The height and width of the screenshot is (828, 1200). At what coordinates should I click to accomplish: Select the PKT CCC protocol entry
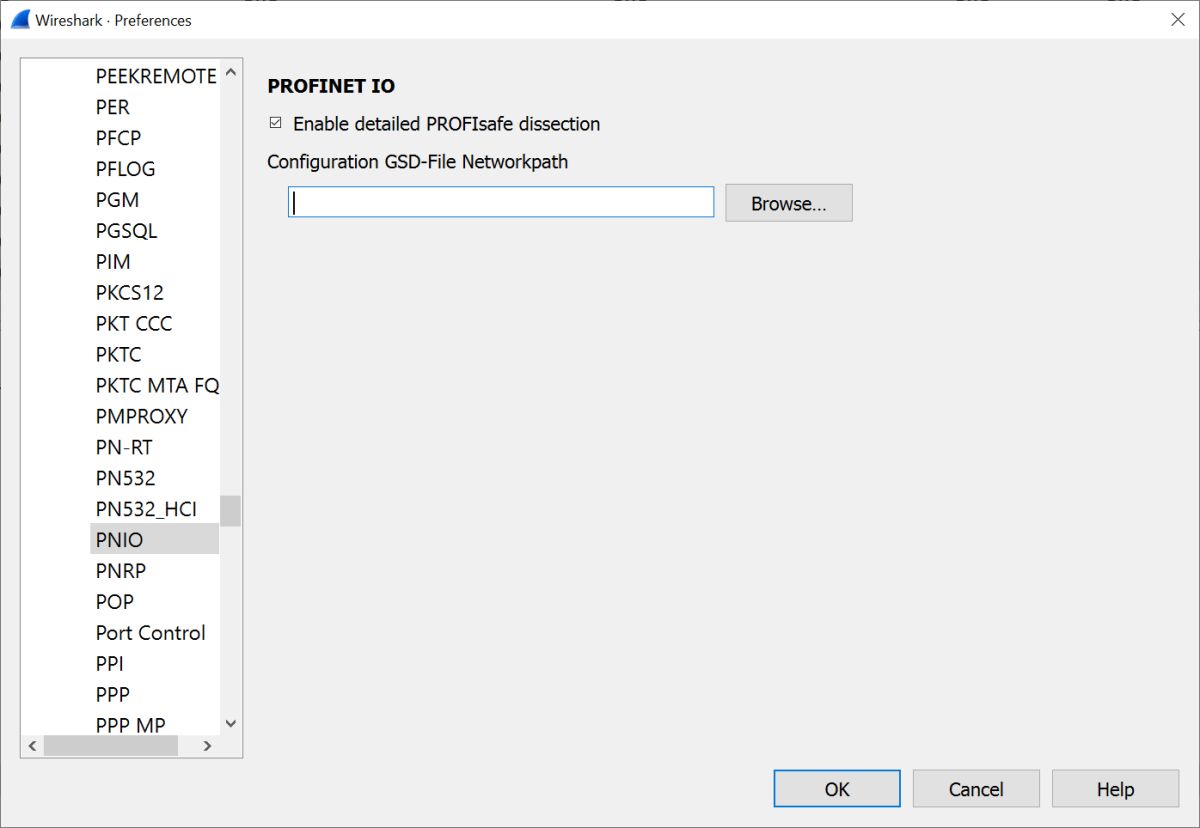click(134, 324)
